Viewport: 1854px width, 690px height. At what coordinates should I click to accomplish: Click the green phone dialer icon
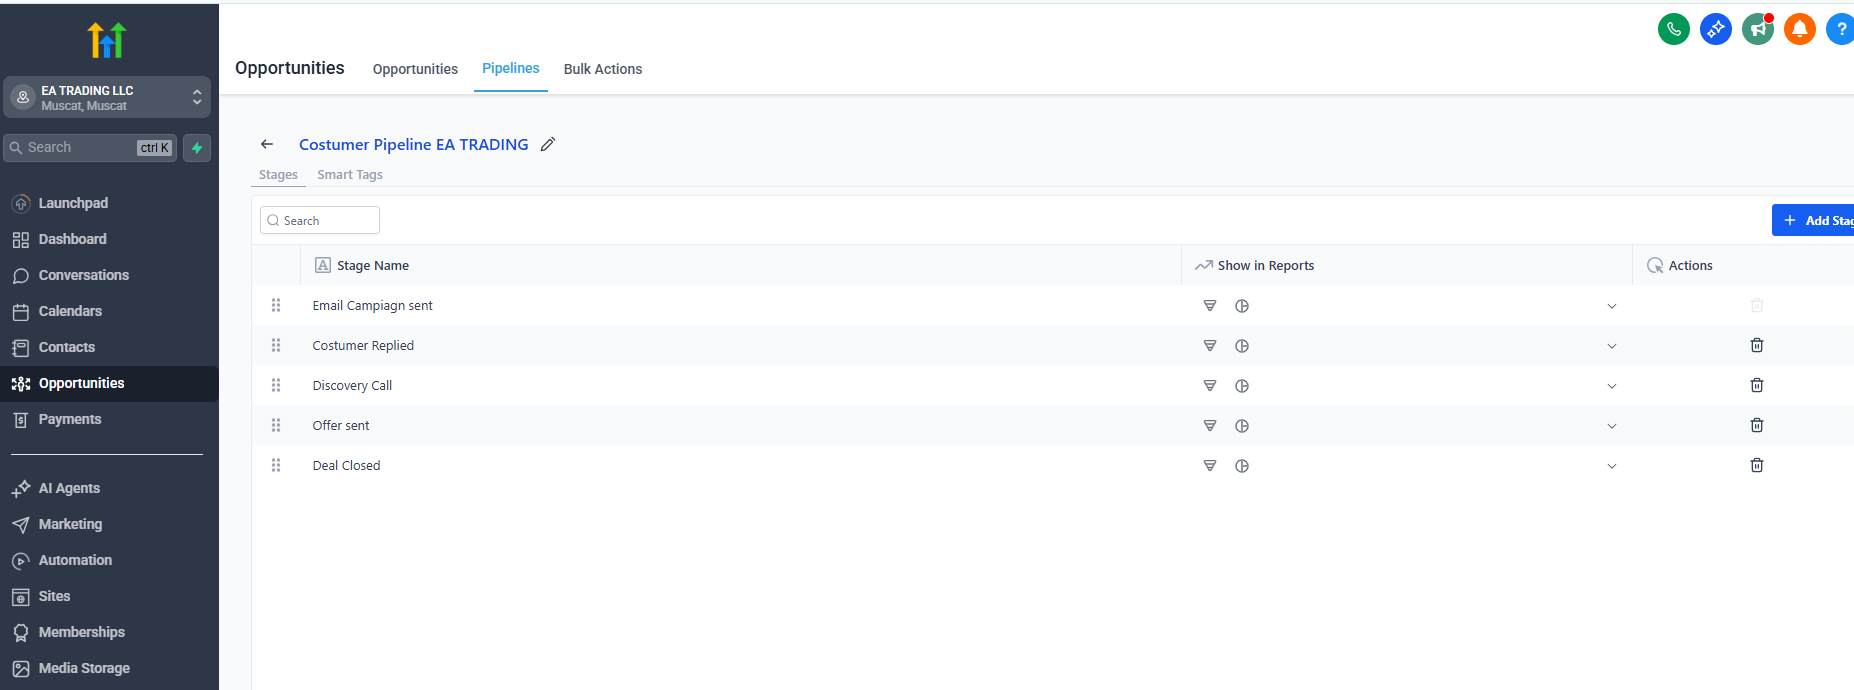(1673, 29)
